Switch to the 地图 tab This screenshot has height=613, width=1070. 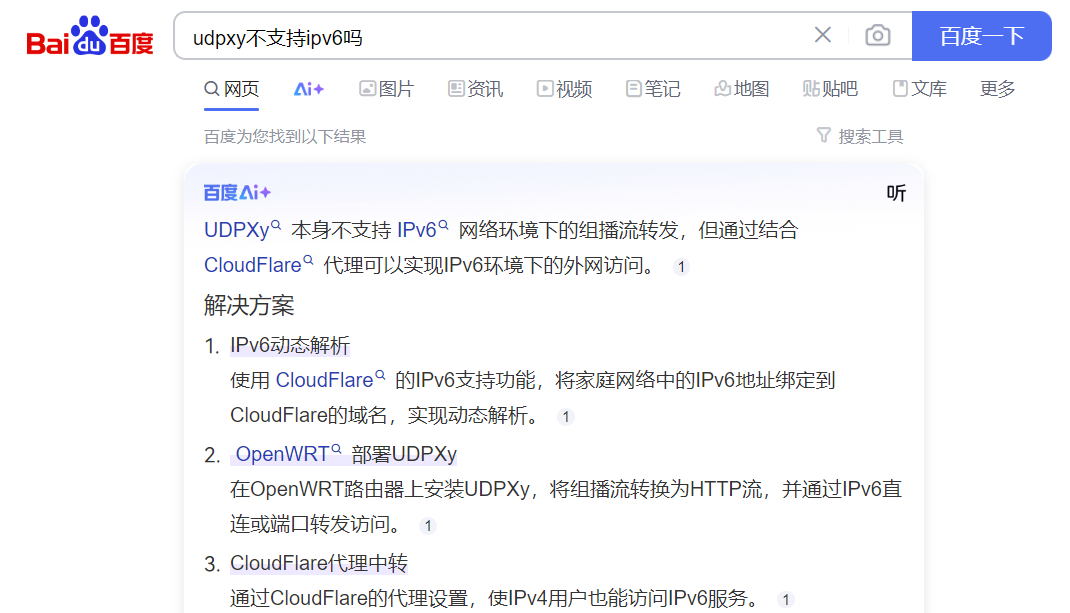[742, 89]
